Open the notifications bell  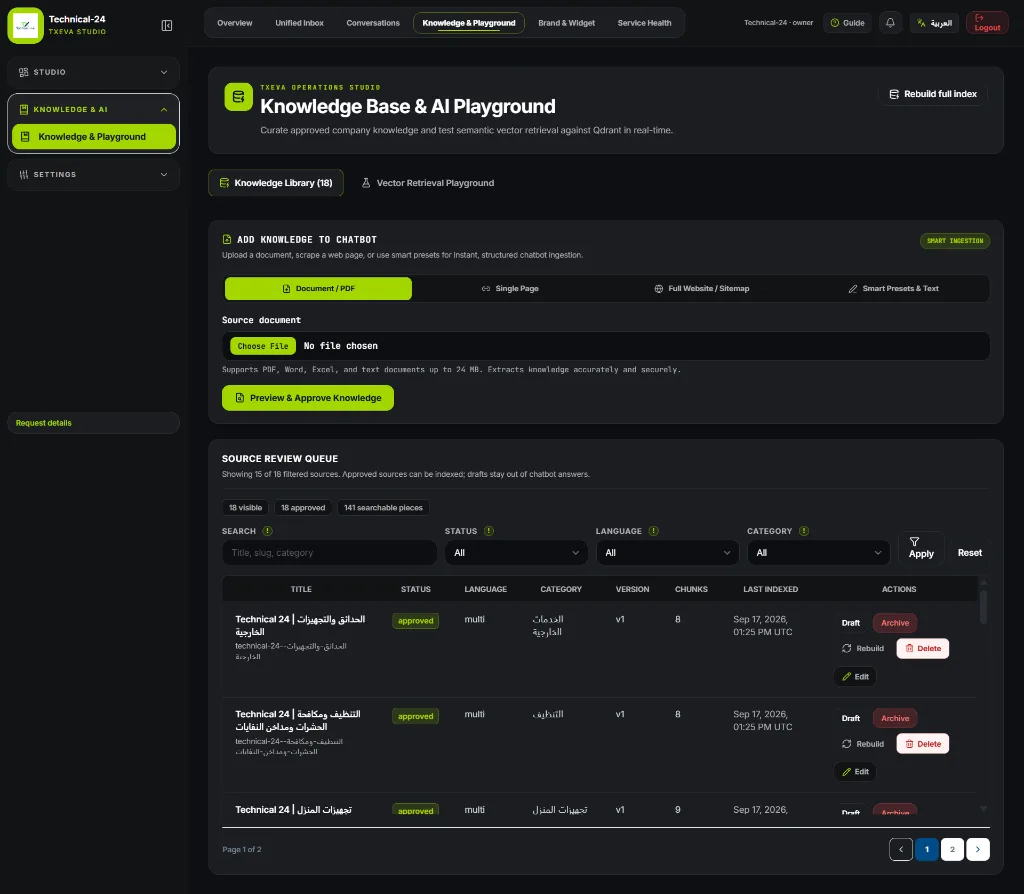[890, 23]
